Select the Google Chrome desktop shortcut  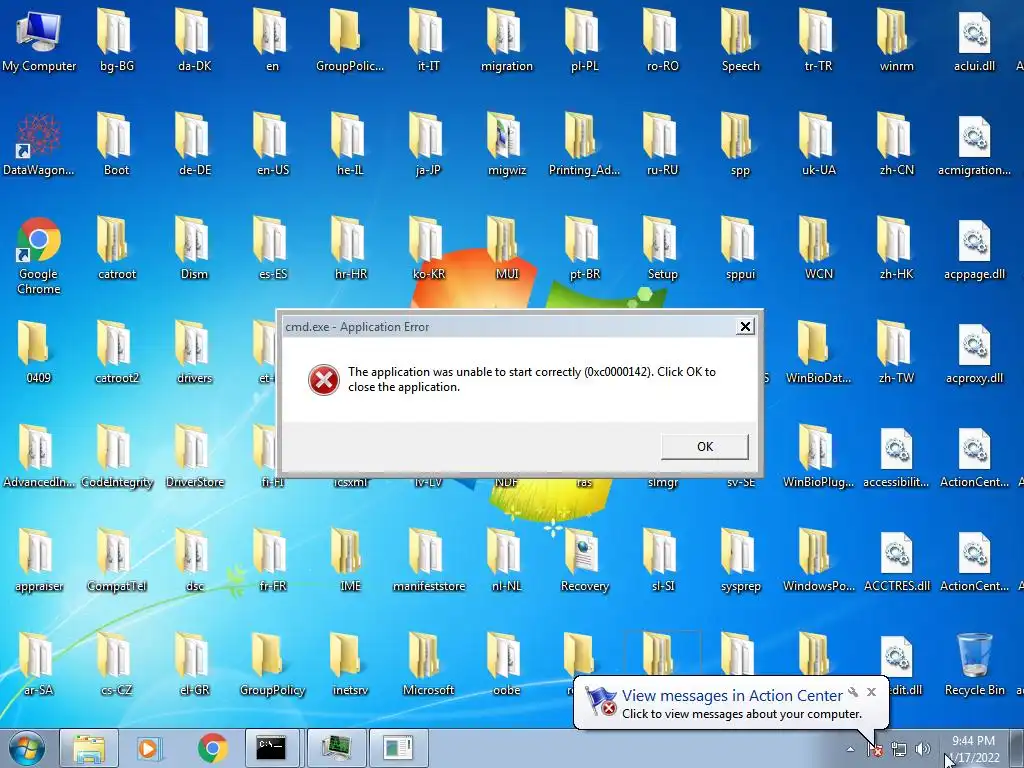(39, 255)
